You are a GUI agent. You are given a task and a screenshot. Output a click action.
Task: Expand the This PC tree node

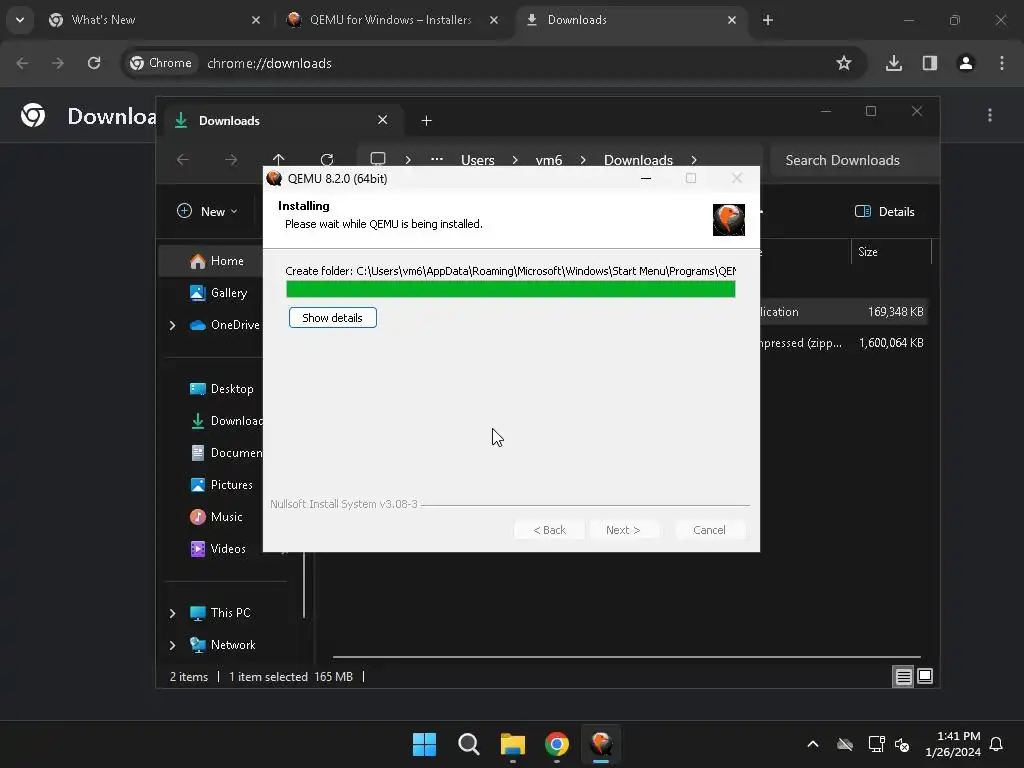172,613
